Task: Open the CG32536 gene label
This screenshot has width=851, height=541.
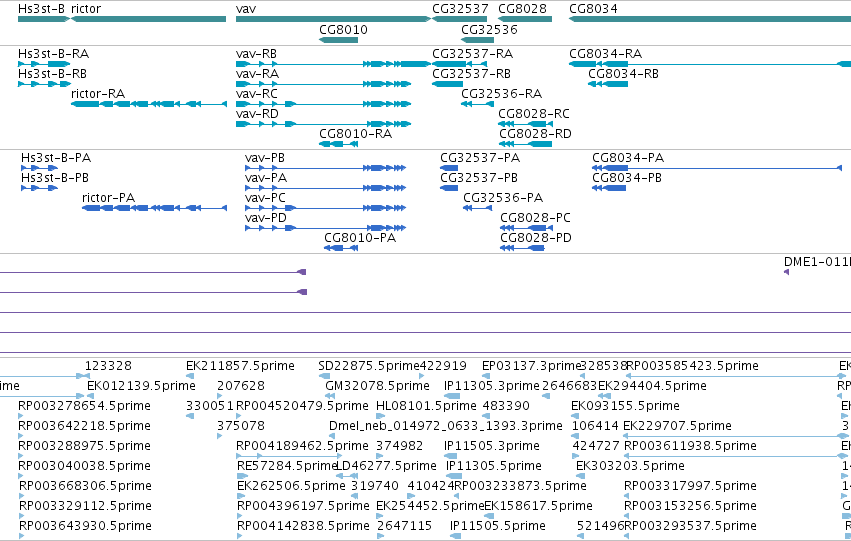Action: (489, 30)
